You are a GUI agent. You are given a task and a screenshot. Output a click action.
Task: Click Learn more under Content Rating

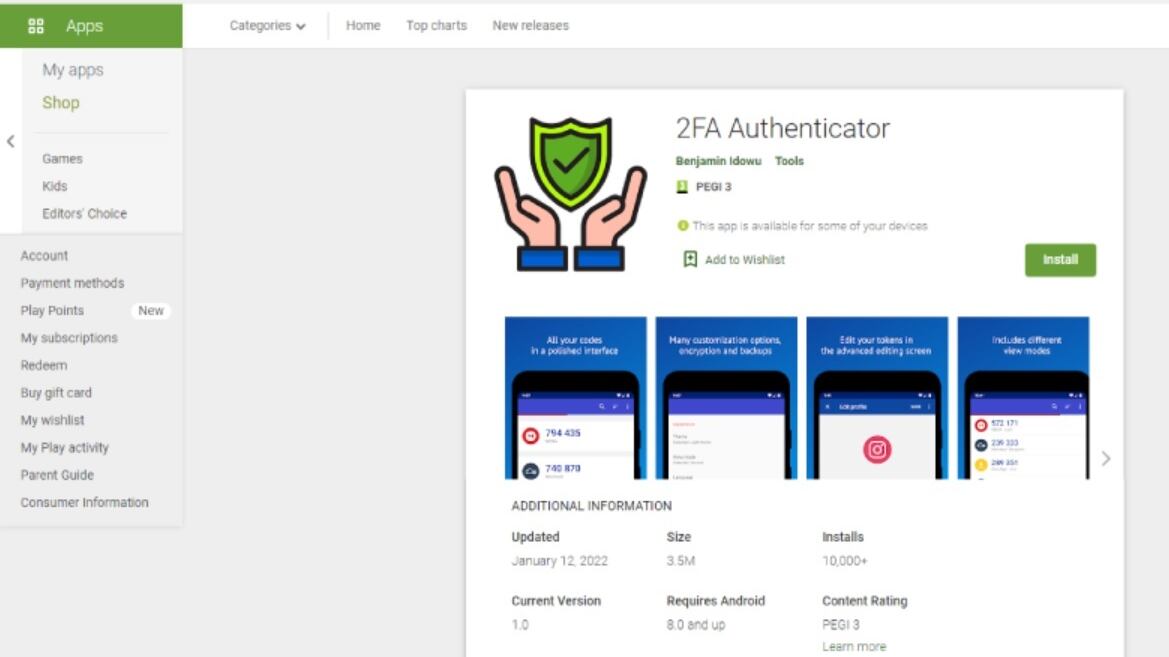[854, 647]
